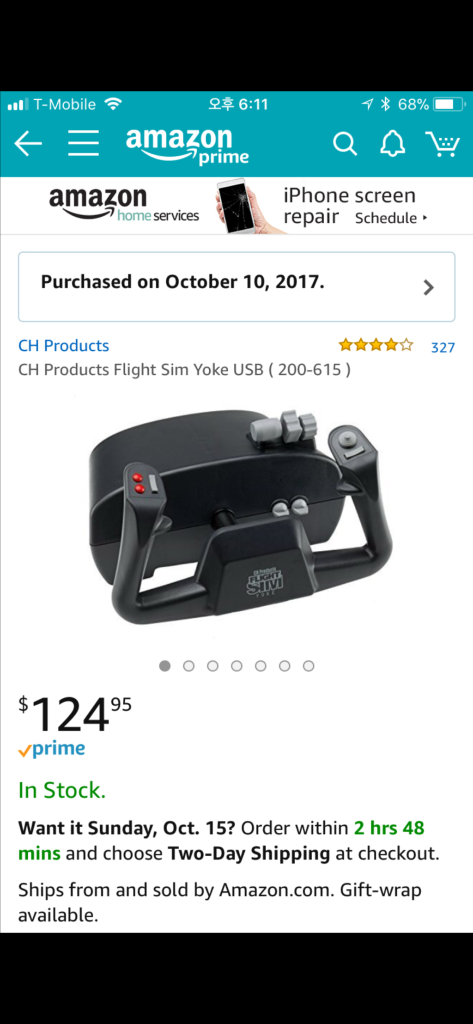Screen dimensions: 473x1024
Task: Open the hamburger menu
Action: tap(84, 143)
